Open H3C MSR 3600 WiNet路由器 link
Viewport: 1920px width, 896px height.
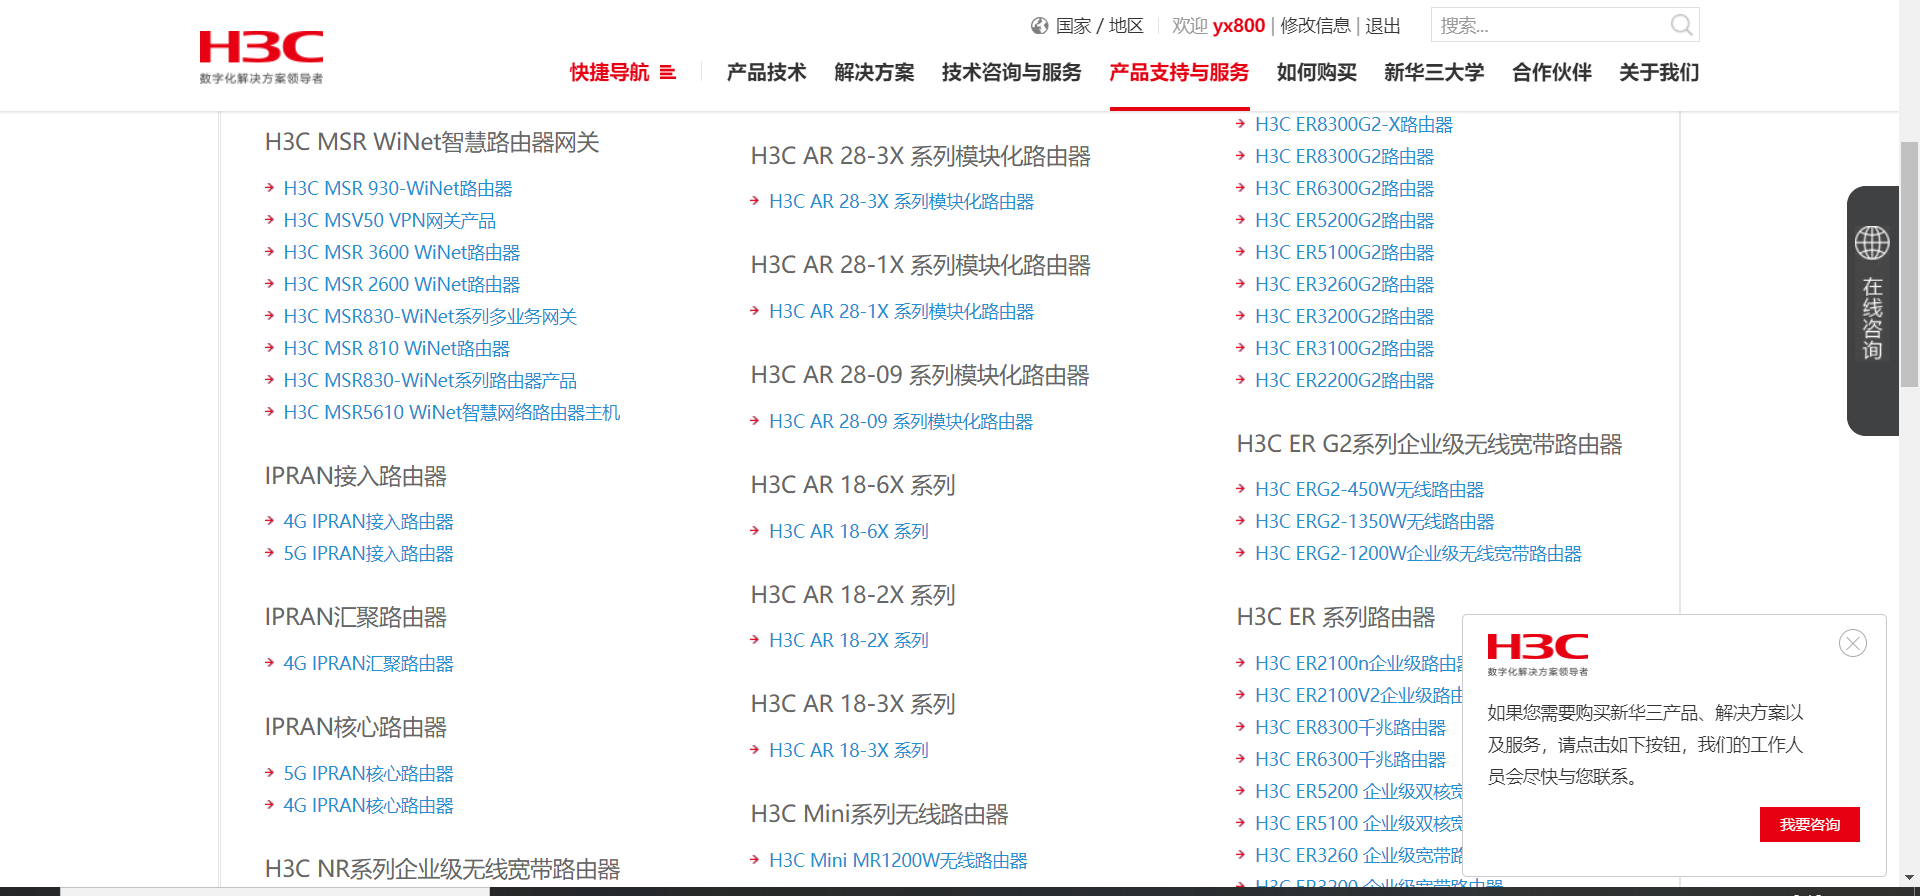[402, 252]
